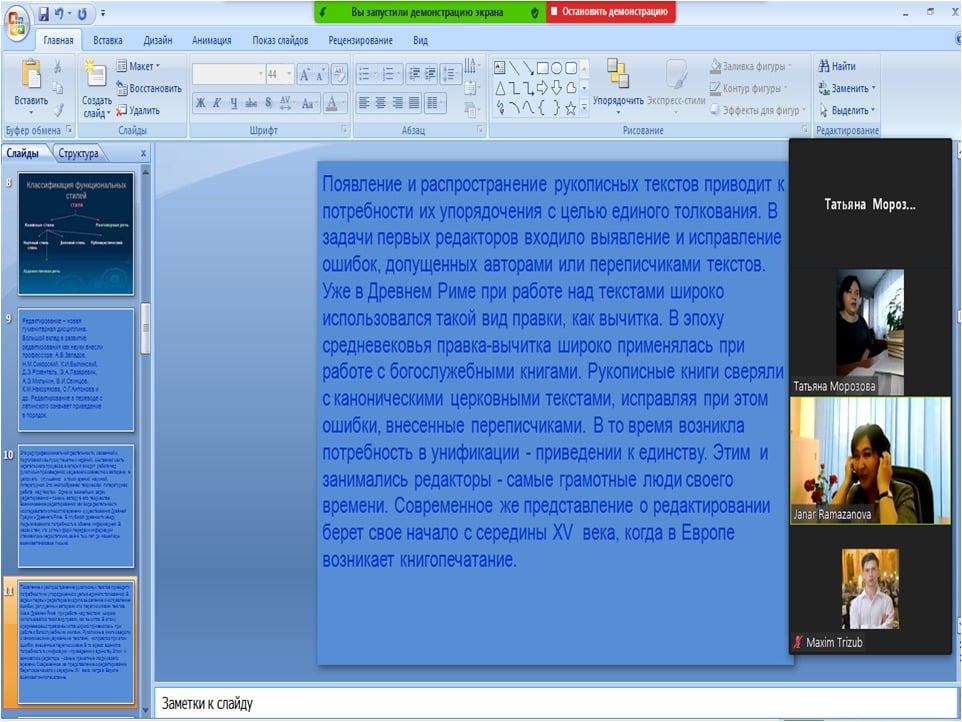Click the bulleted list icon
This screenshot has width=962, height=722.
pyautogui.click(x=364, y=75)
